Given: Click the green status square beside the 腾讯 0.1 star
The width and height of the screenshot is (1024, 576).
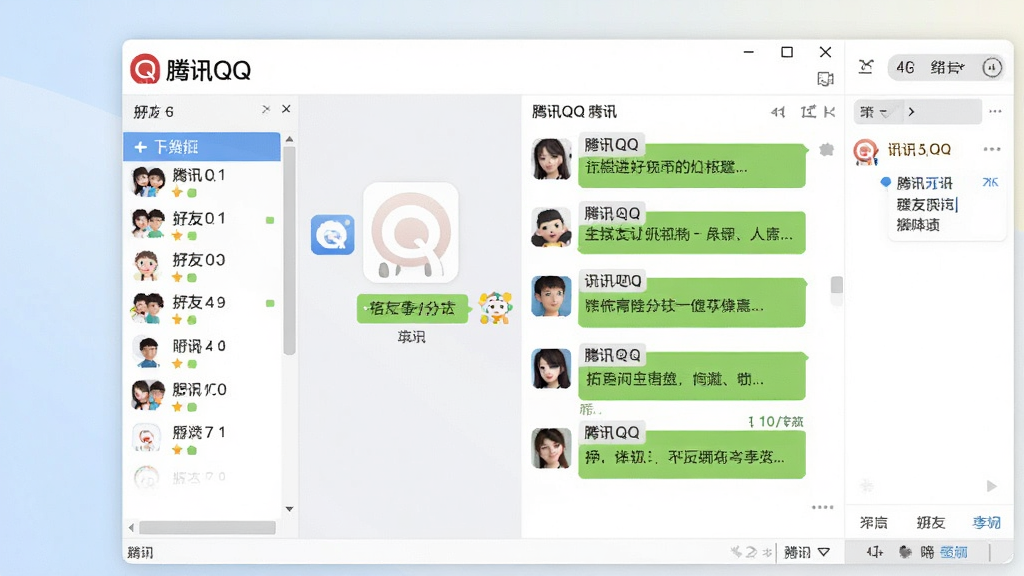Looking at the screenshot, I should tap(192, 193).
